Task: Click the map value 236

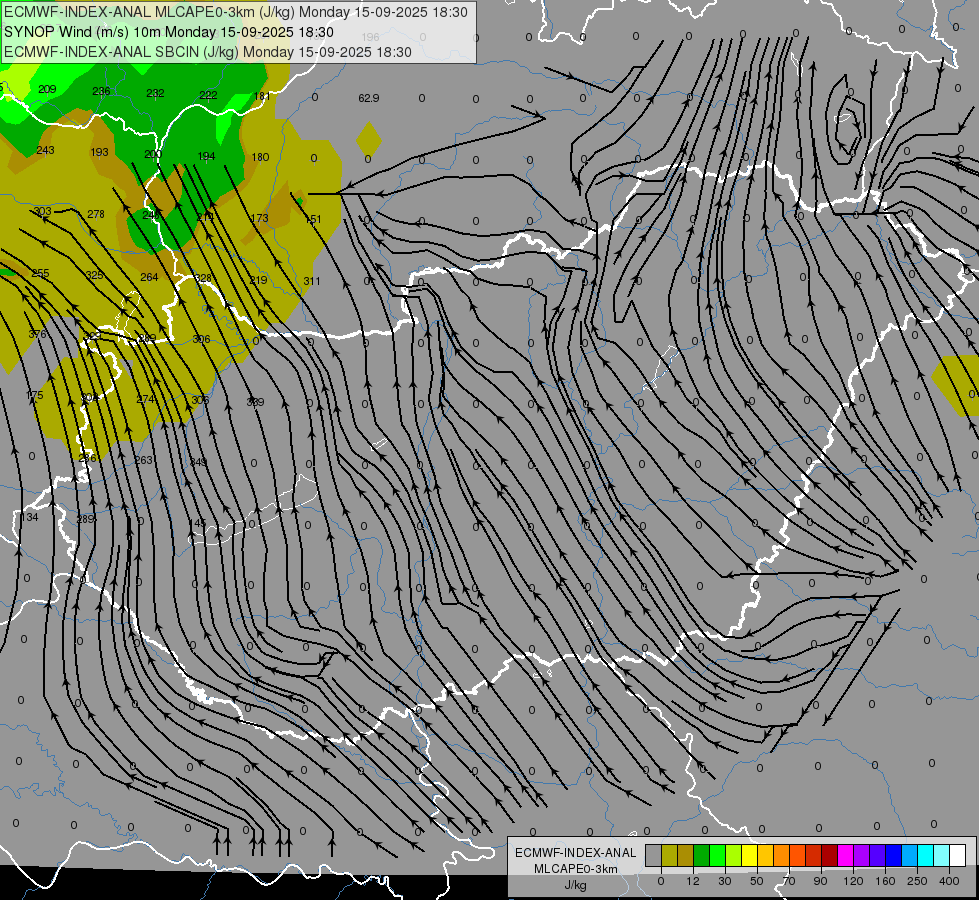Action: [101, 91]
